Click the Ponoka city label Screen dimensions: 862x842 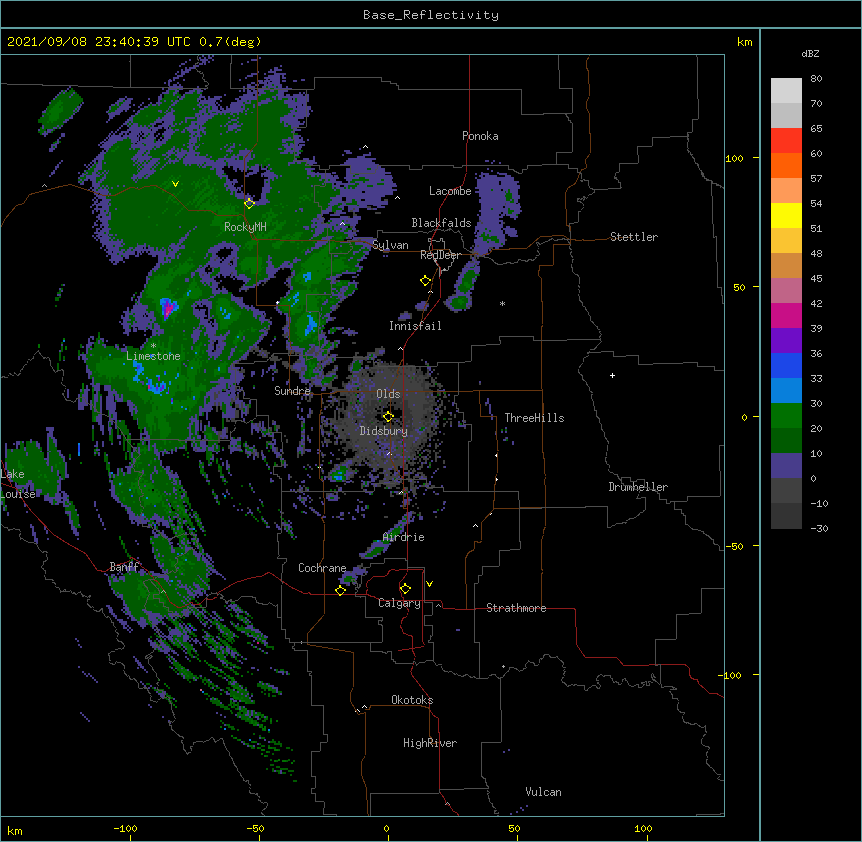480,136
